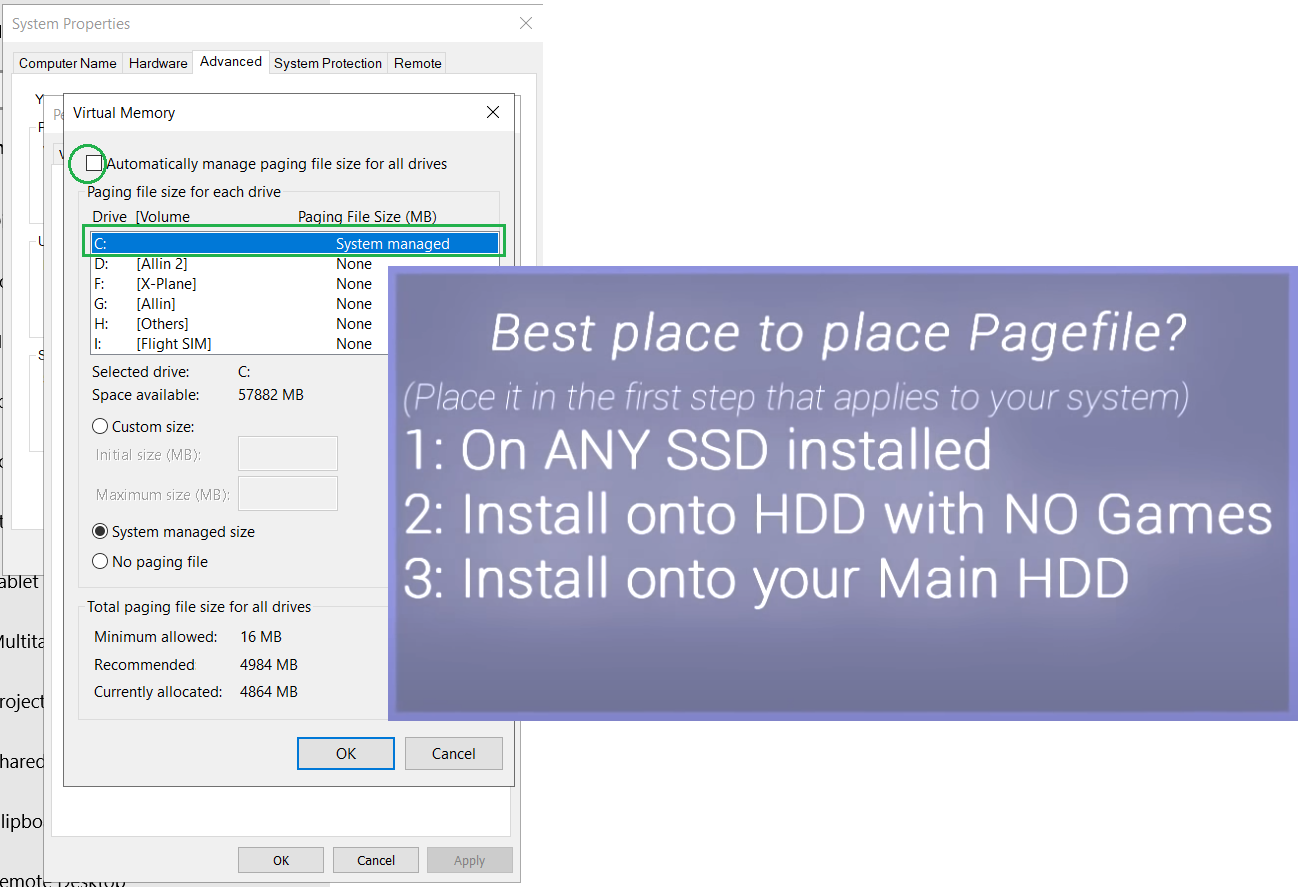Open the Hardware tab
This screenshot has width=1302, height=887.
pyautogui.click(x=158, y=63)
